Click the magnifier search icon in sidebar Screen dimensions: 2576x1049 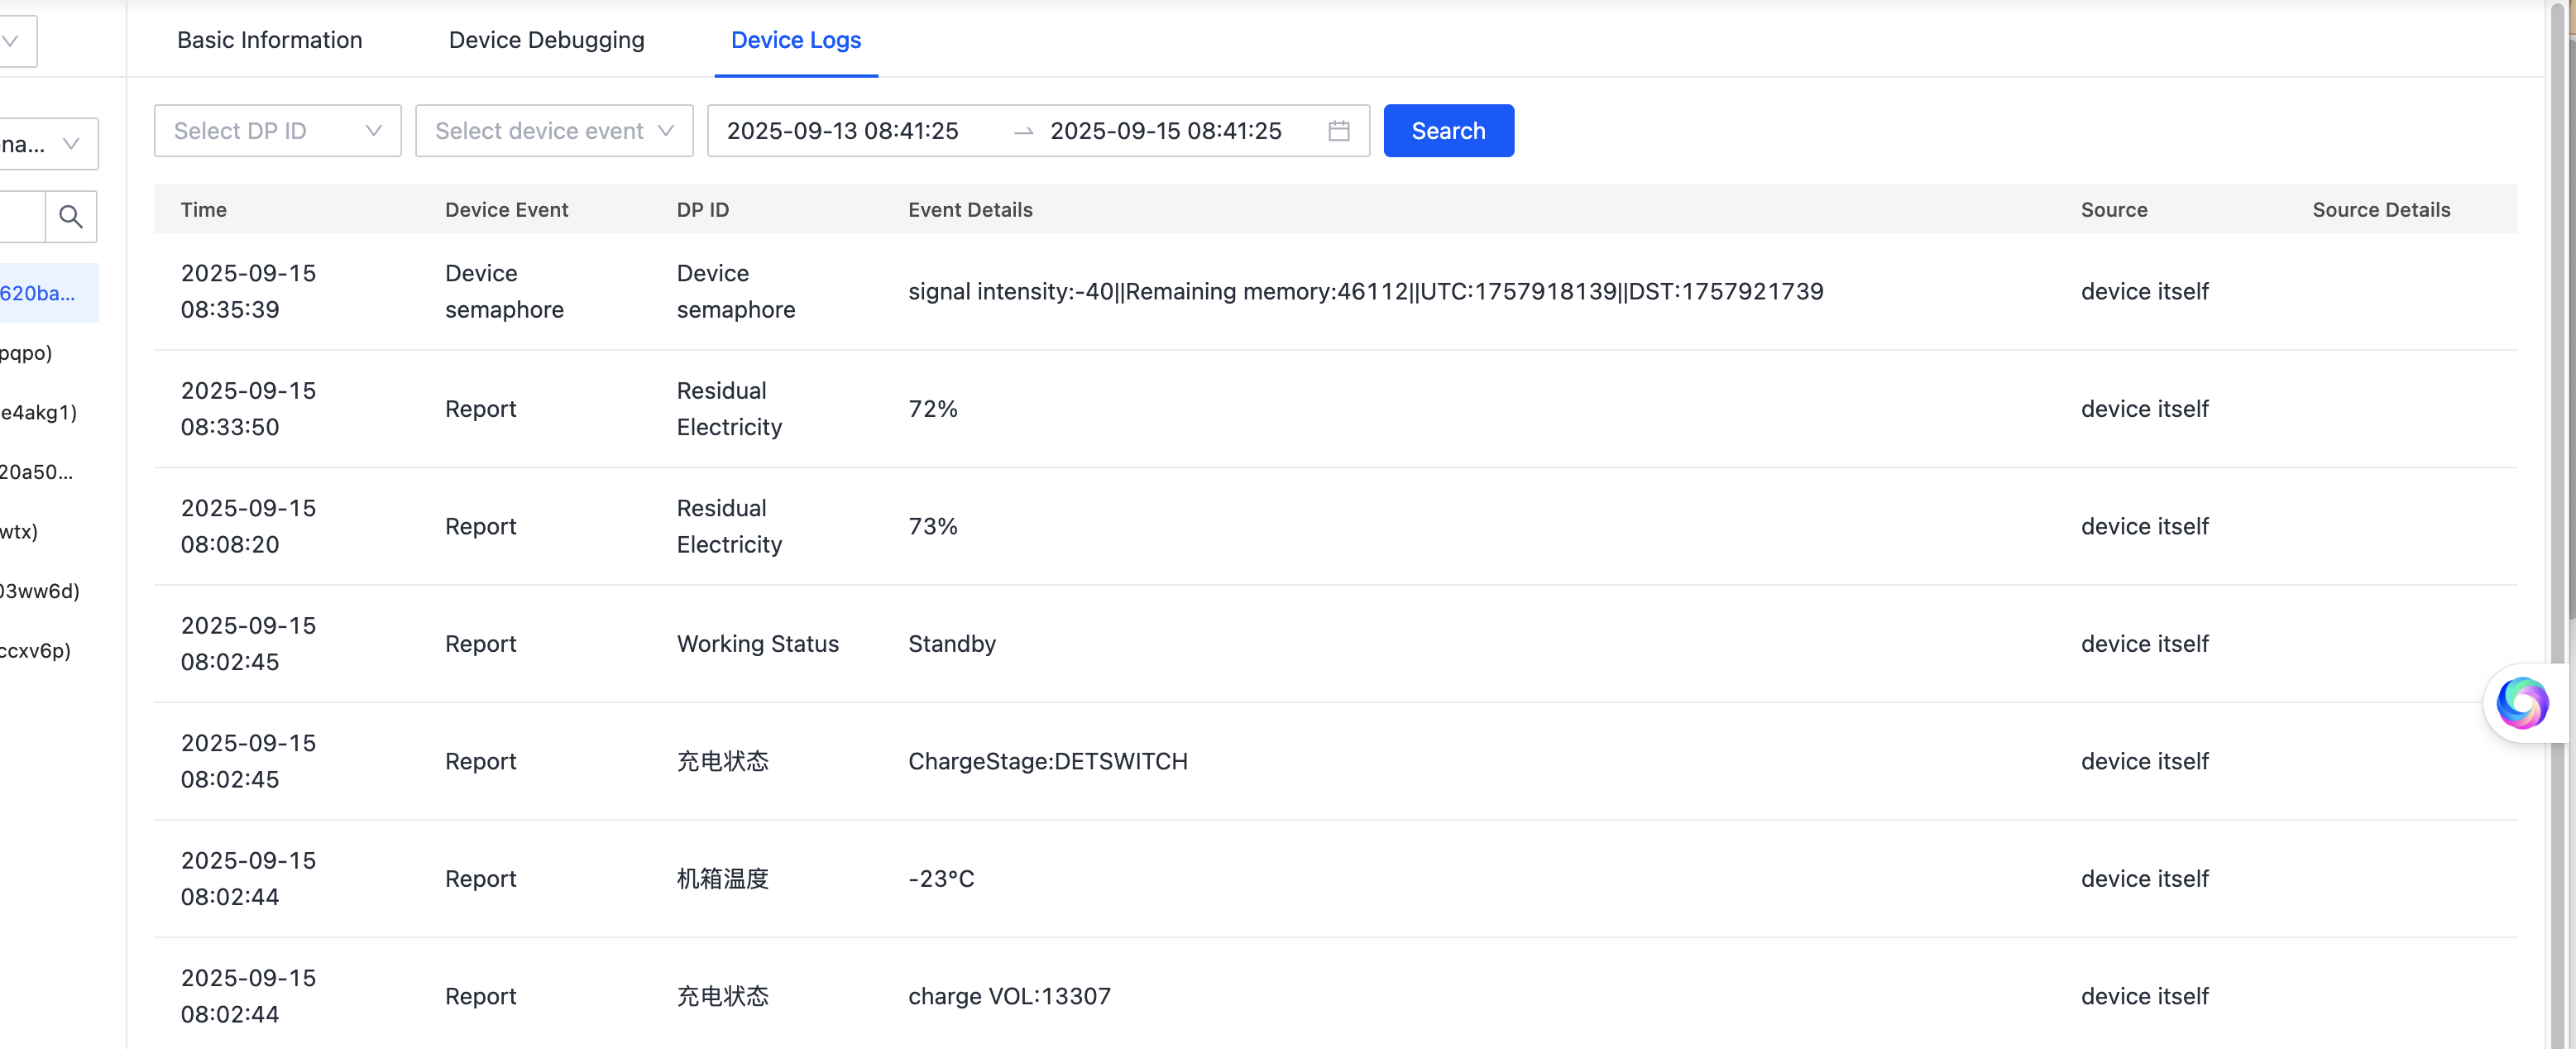click(x=70, y=216)
